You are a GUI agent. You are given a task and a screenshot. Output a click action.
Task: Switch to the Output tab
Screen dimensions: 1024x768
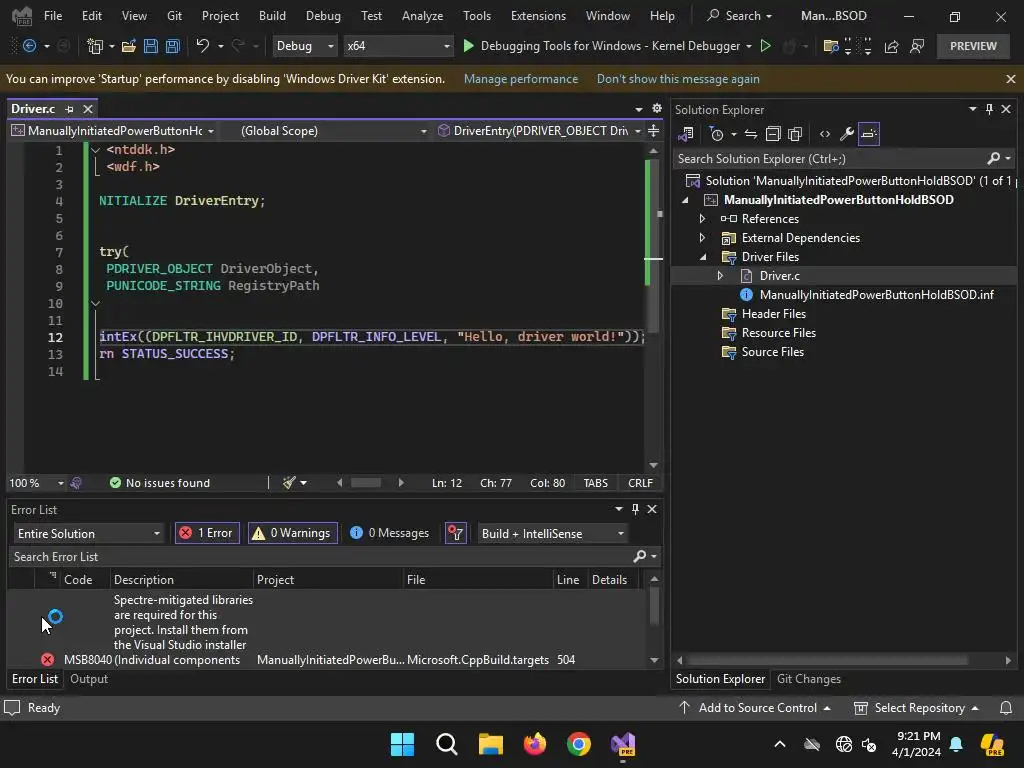click(89, 679)
